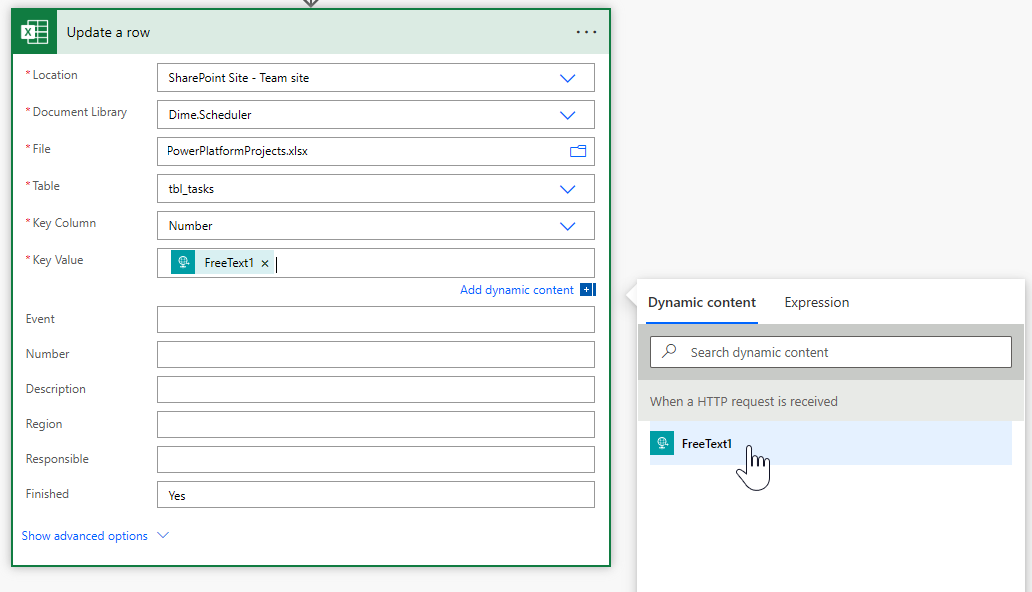Viewport: 1032px width, 592px height.
Task: Click the FreeText1 token icon in Key Value
Action: pyautogui.click(x=184, y=263)
